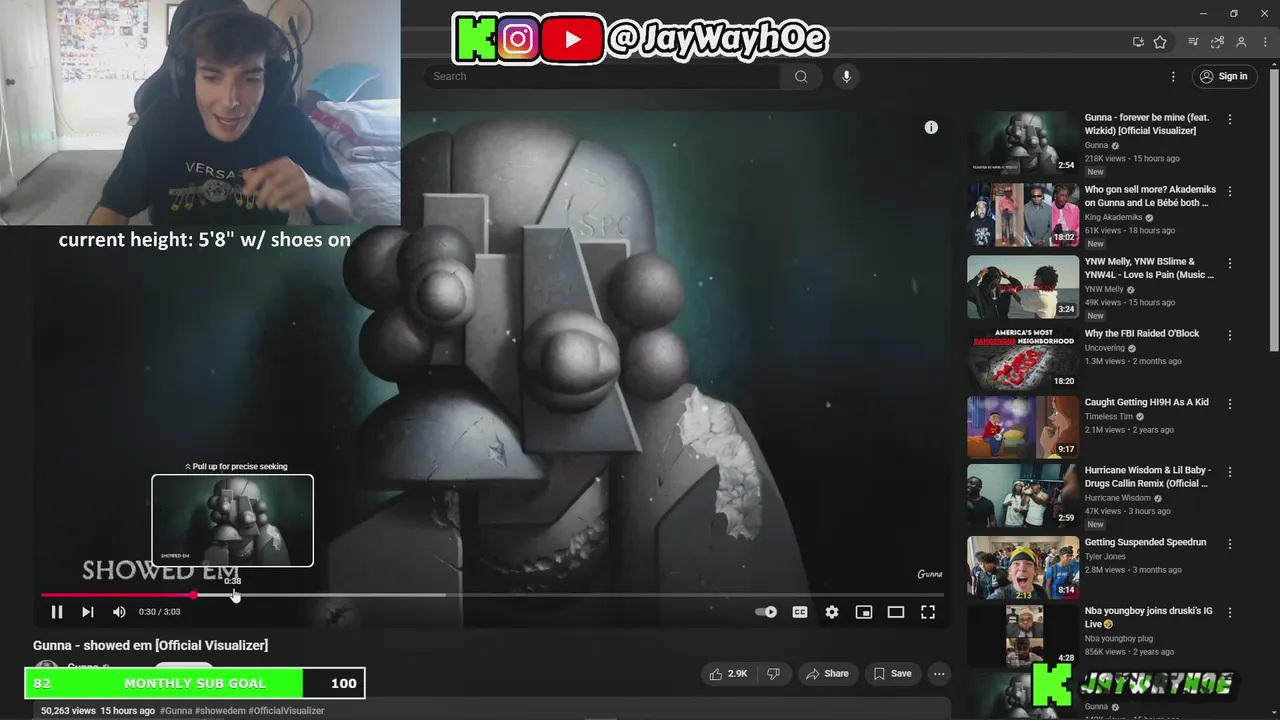Click title 'Why the FBI Raided O'Block'

(1142, 334)
